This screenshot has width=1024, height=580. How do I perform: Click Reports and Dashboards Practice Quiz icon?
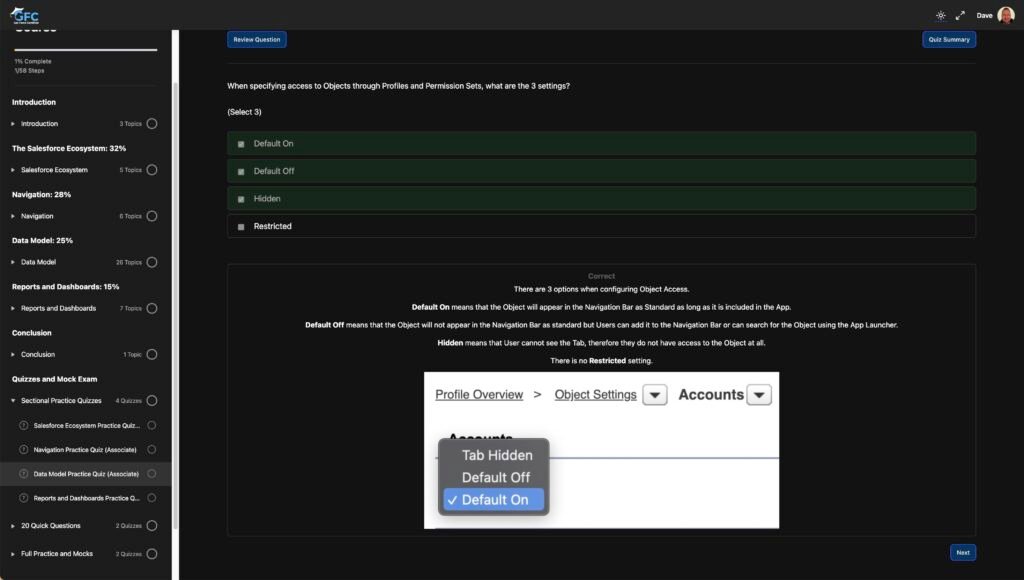[24, 498]
